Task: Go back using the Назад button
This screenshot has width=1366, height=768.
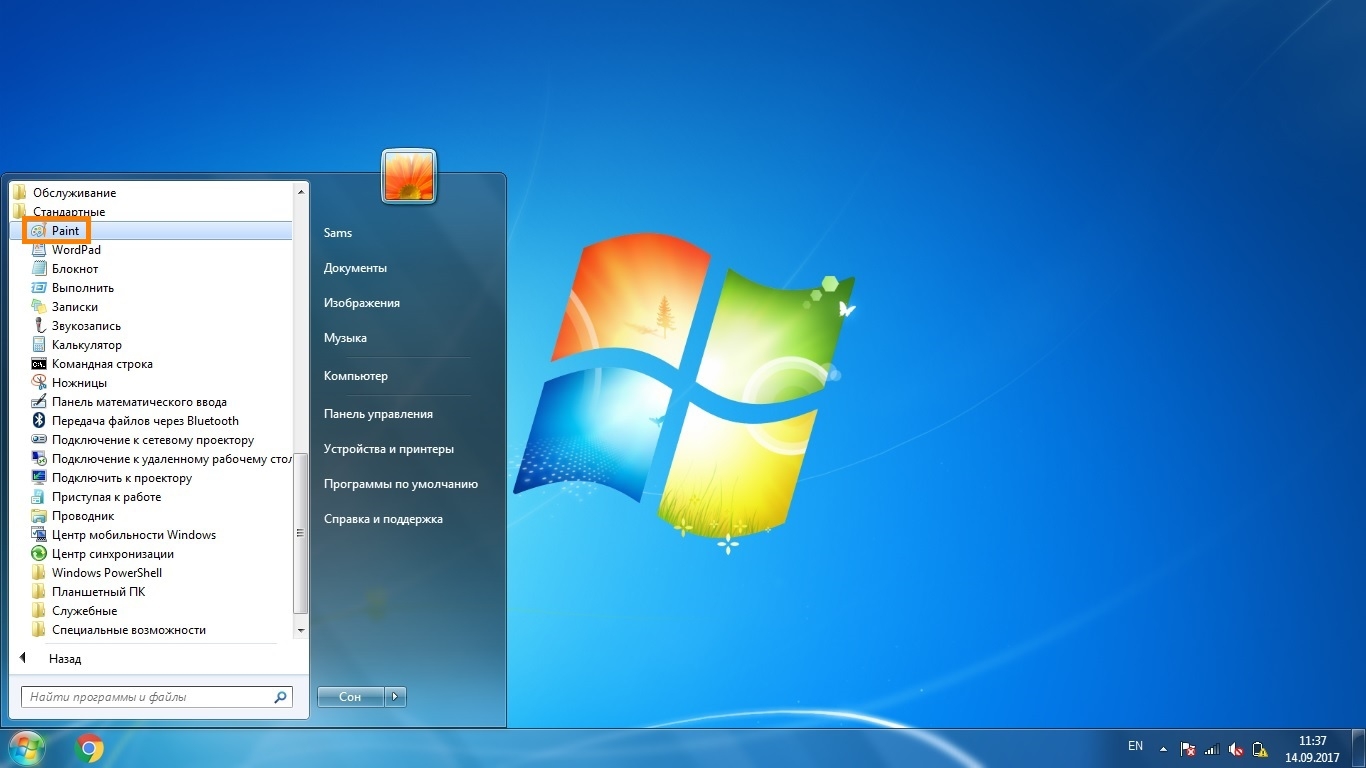Action: 64,659
